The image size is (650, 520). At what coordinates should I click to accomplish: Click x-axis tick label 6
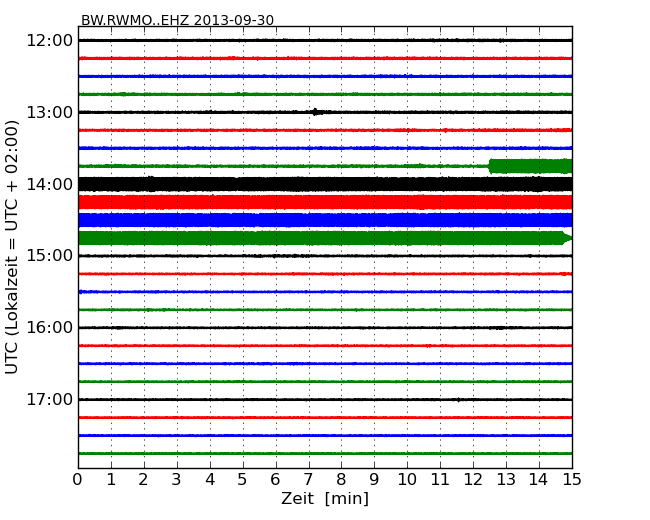[275, 480]
